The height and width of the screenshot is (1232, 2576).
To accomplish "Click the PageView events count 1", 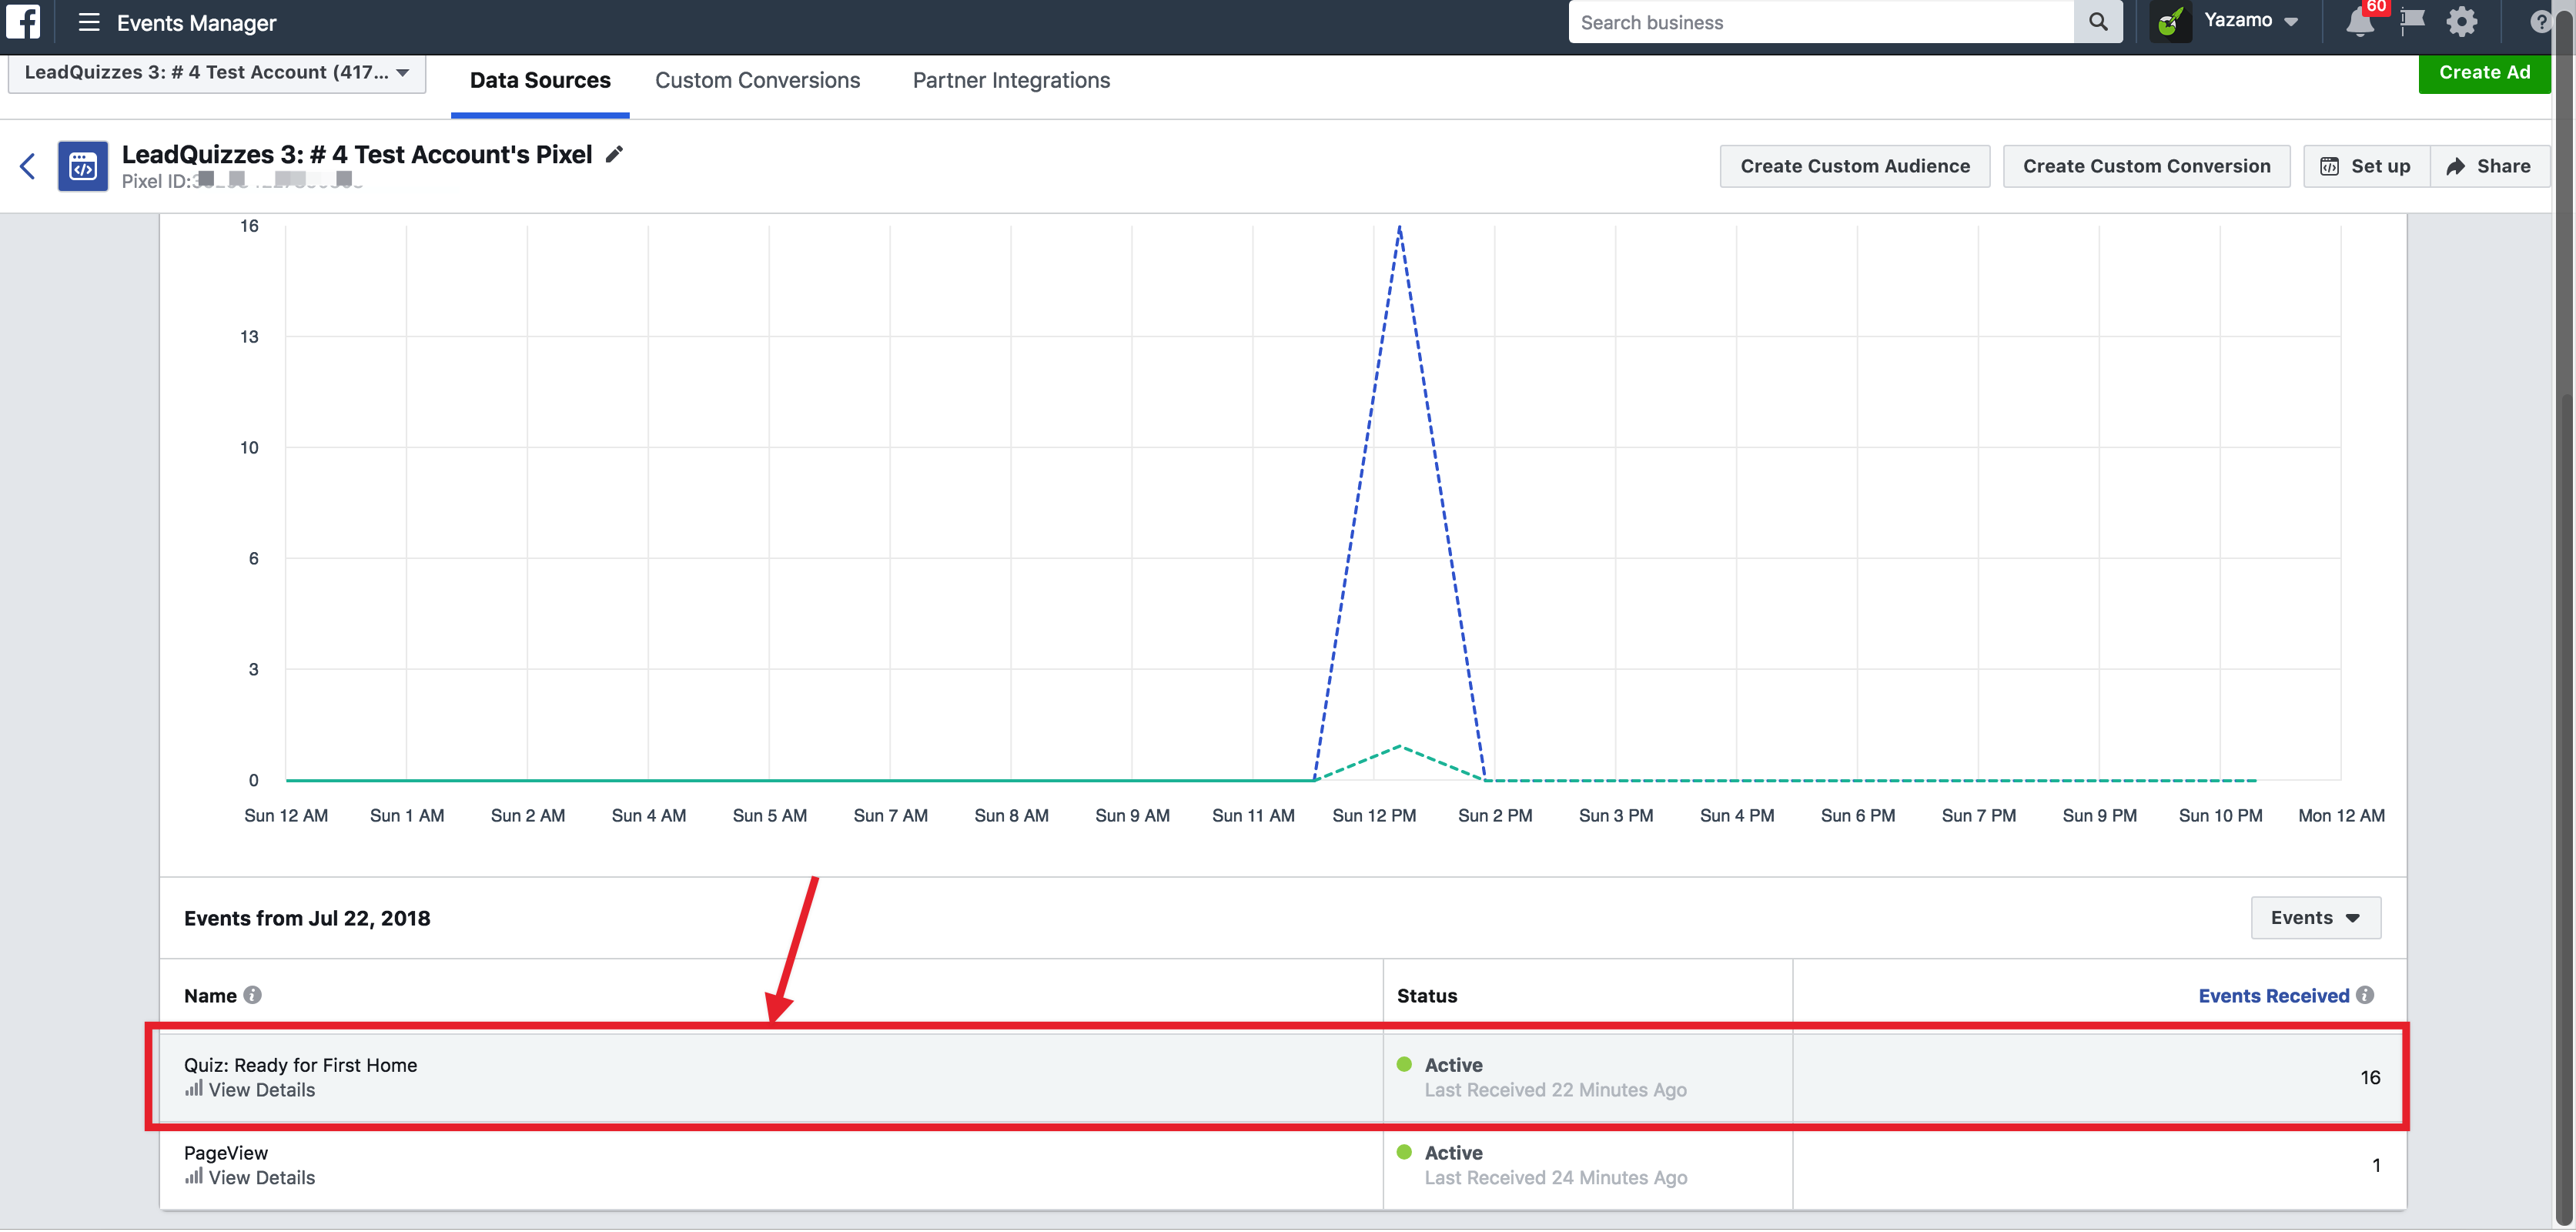I will (x=2376, y=1165).
